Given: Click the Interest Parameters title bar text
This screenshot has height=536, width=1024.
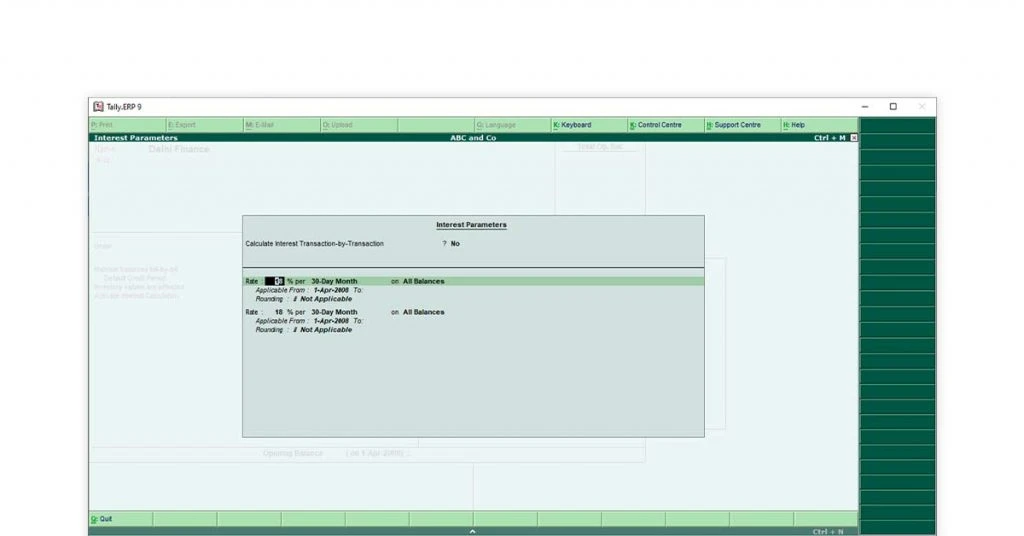Looking at the screenshot, I should (x=136, y=138).
